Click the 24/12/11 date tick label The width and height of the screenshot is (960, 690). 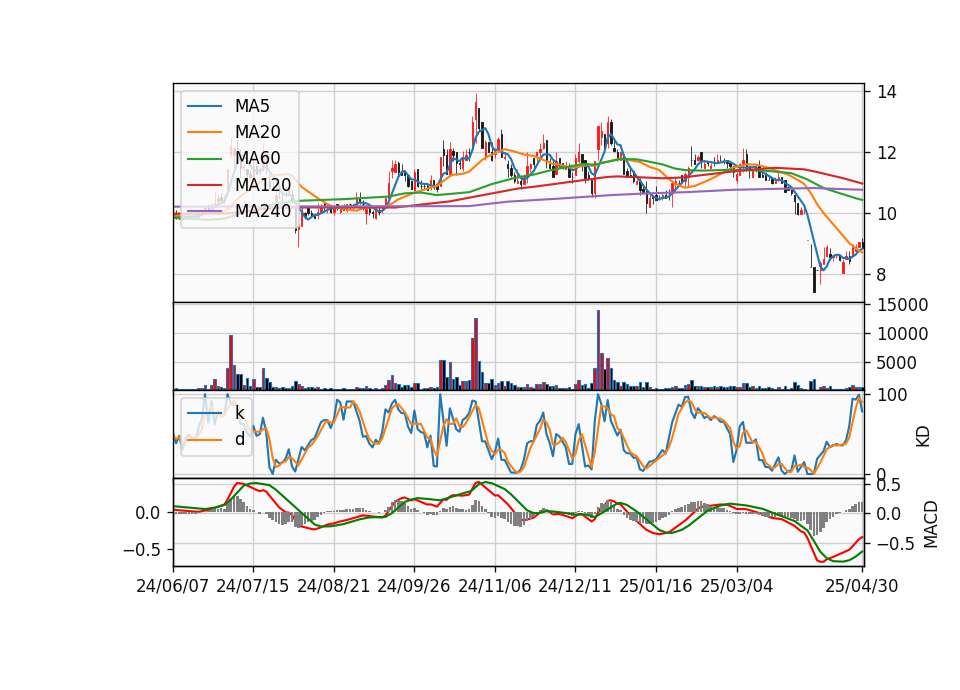pos(575,586)
